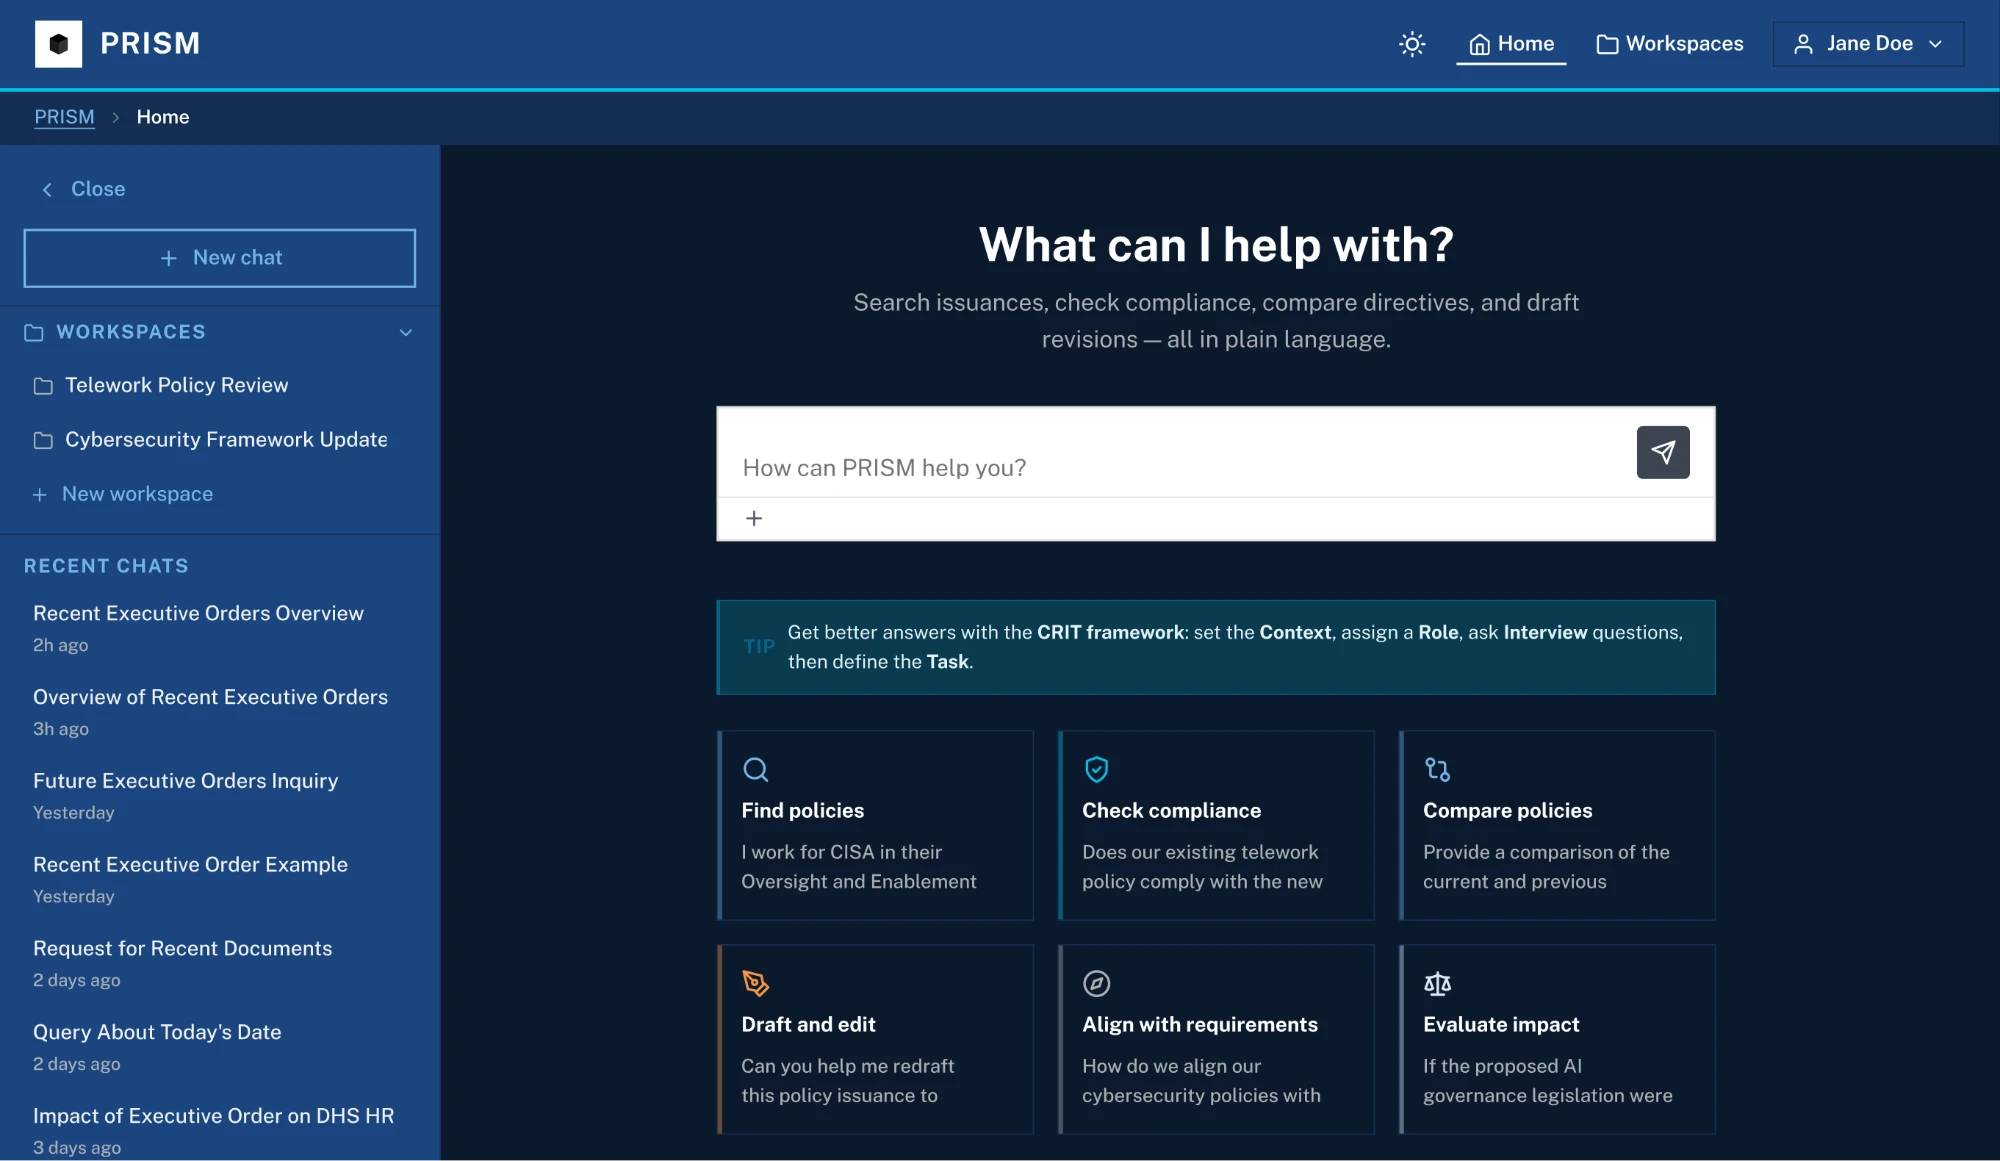Click the user icon beside Jane Doe
2000x1161 pixels.
click(x=1803, y=44)
